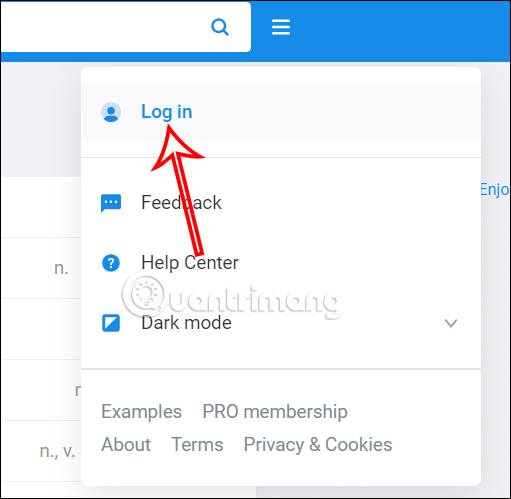This screenshot has height=499, width=511.
Task: Open the Help Center menu entry
Action: pos(281,263)
